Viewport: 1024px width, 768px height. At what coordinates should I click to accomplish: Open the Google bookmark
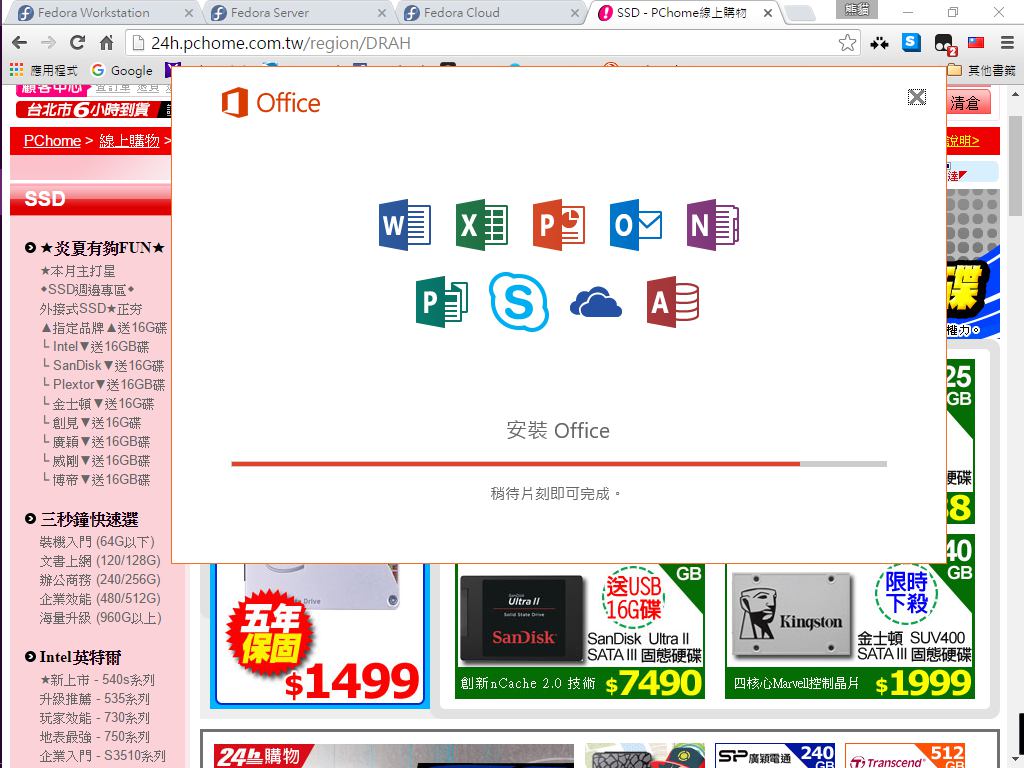pyautogui.click(x=122, y=71)
